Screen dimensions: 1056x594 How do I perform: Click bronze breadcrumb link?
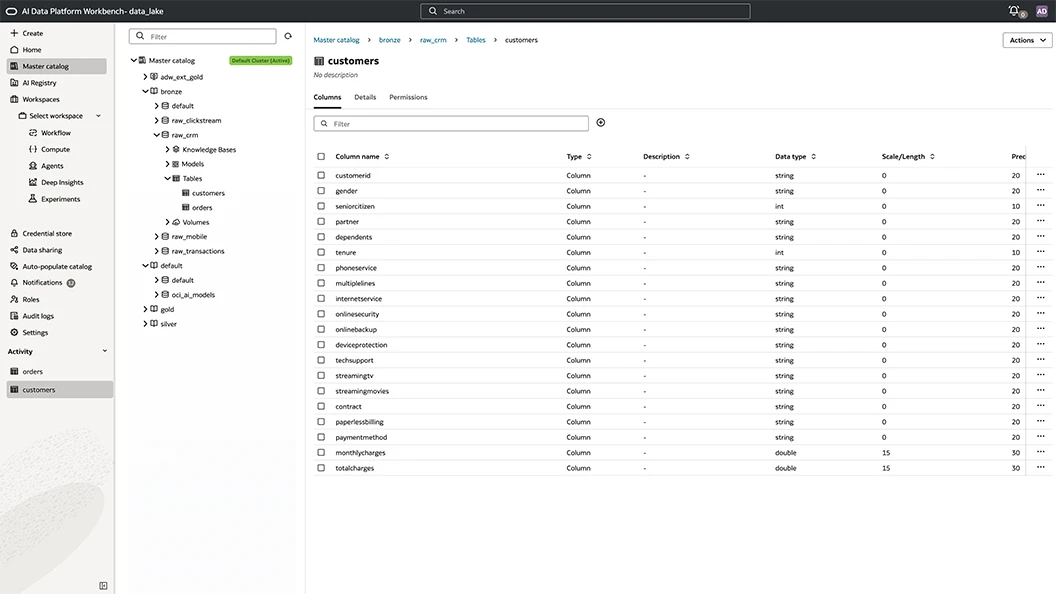click(x=389, y=40)
